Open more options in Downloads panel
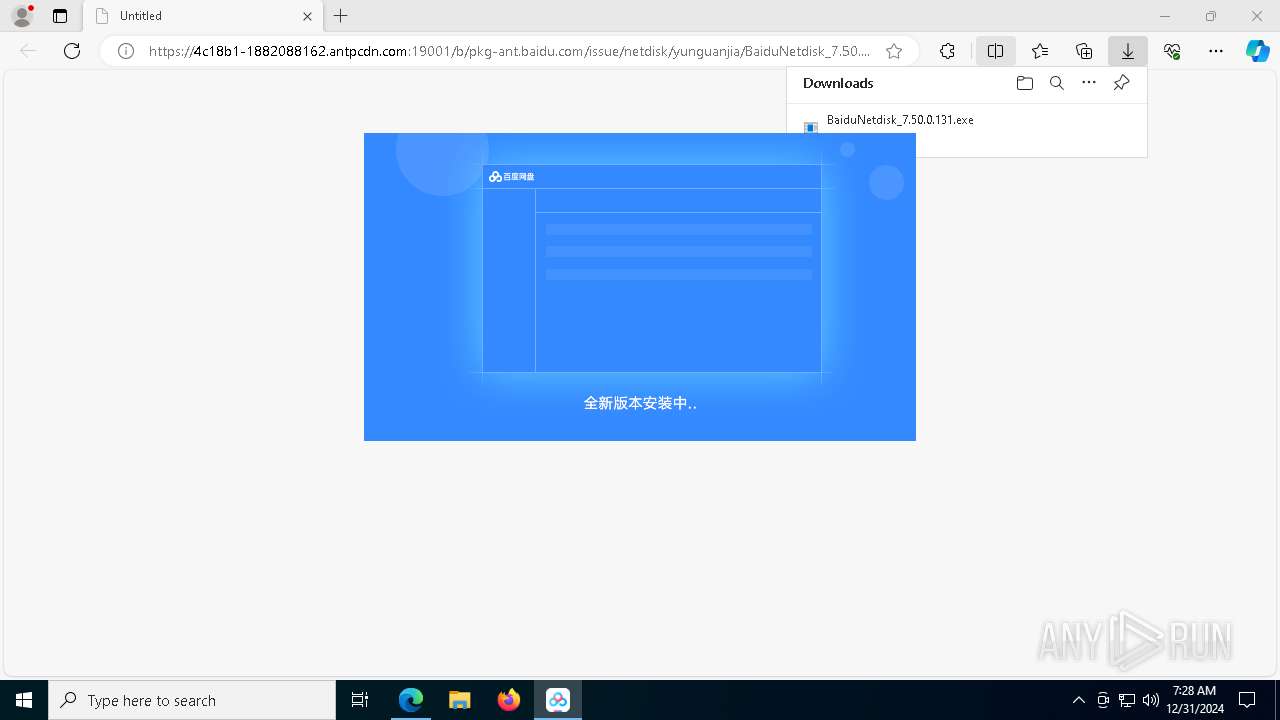 1089,83
